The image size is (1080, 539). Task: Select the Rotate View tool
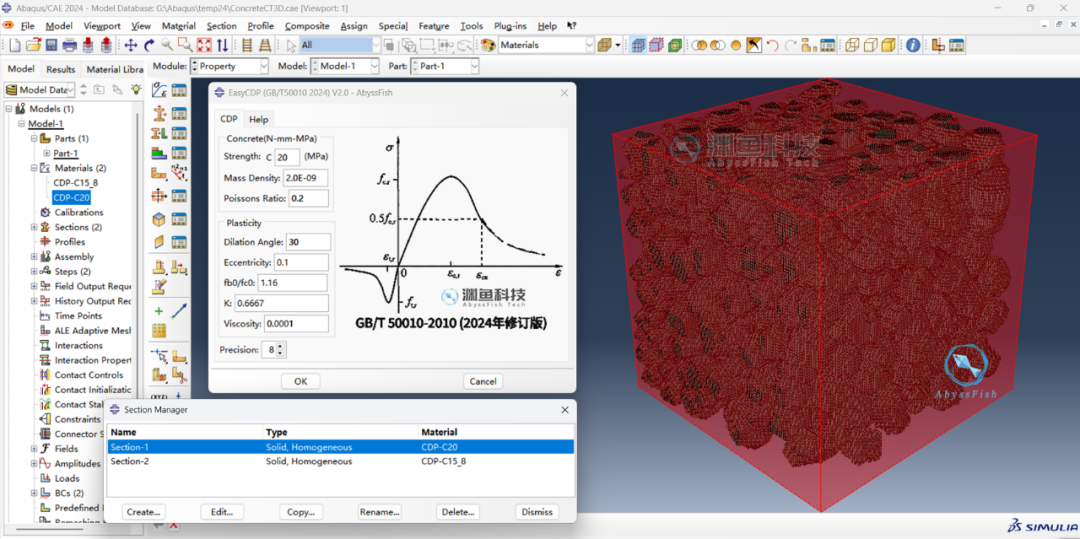click(x=149, y=45)
